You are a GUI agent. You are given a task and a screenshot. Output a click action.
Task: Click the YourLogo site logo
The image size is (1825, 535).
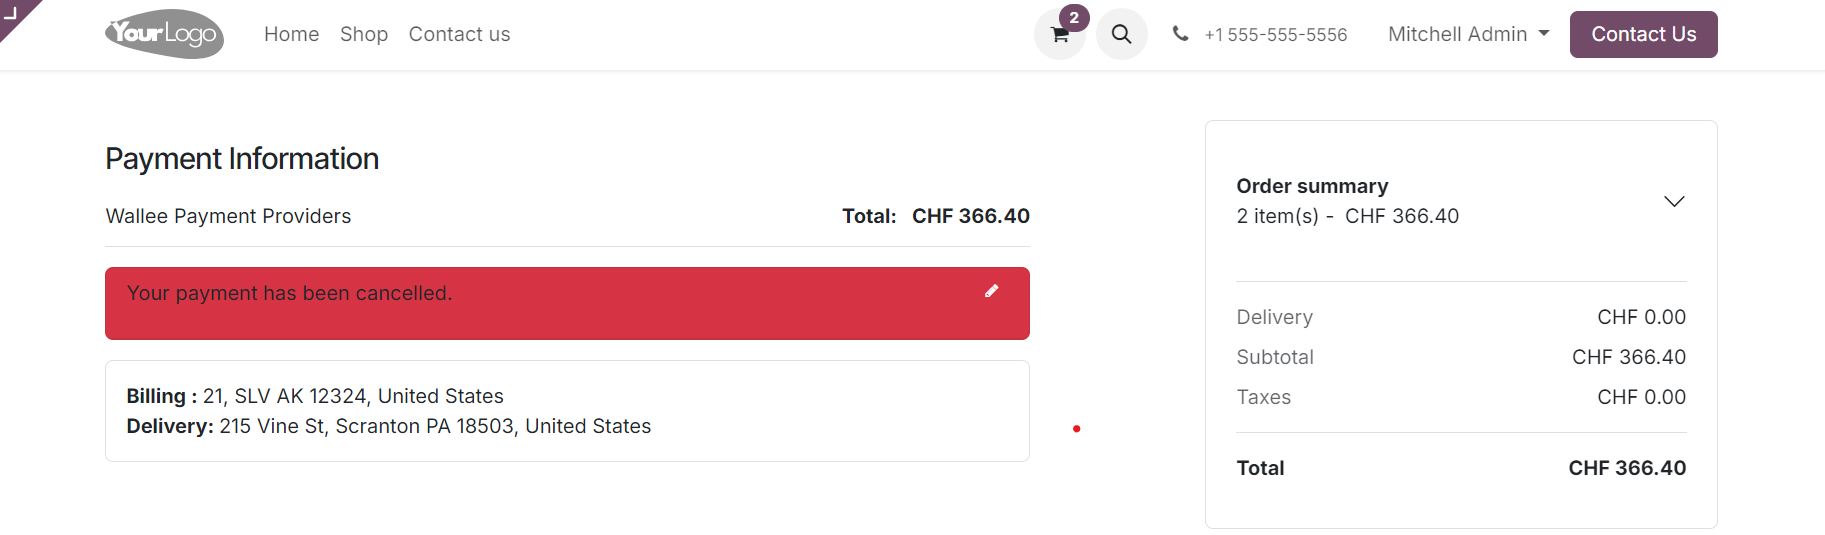(164, 34)
